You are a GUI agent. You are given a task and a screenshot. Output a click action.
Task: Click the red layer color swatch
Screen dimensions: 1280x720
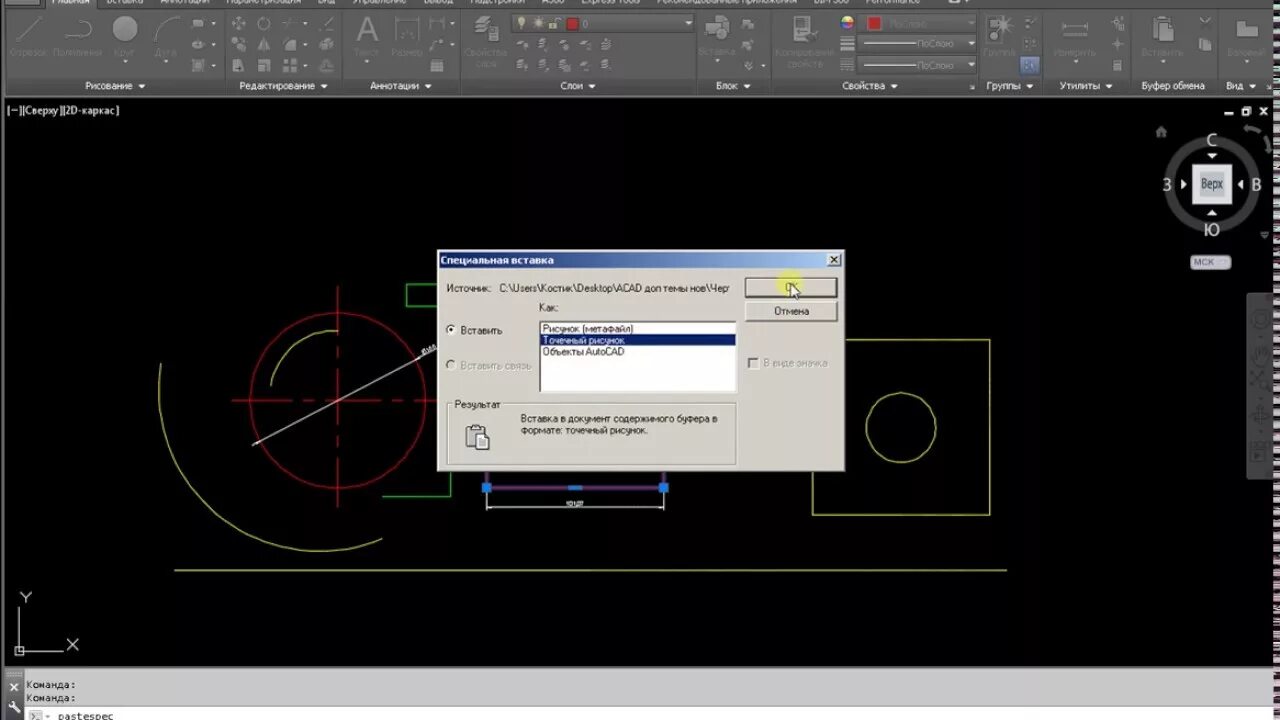(573, 22)
